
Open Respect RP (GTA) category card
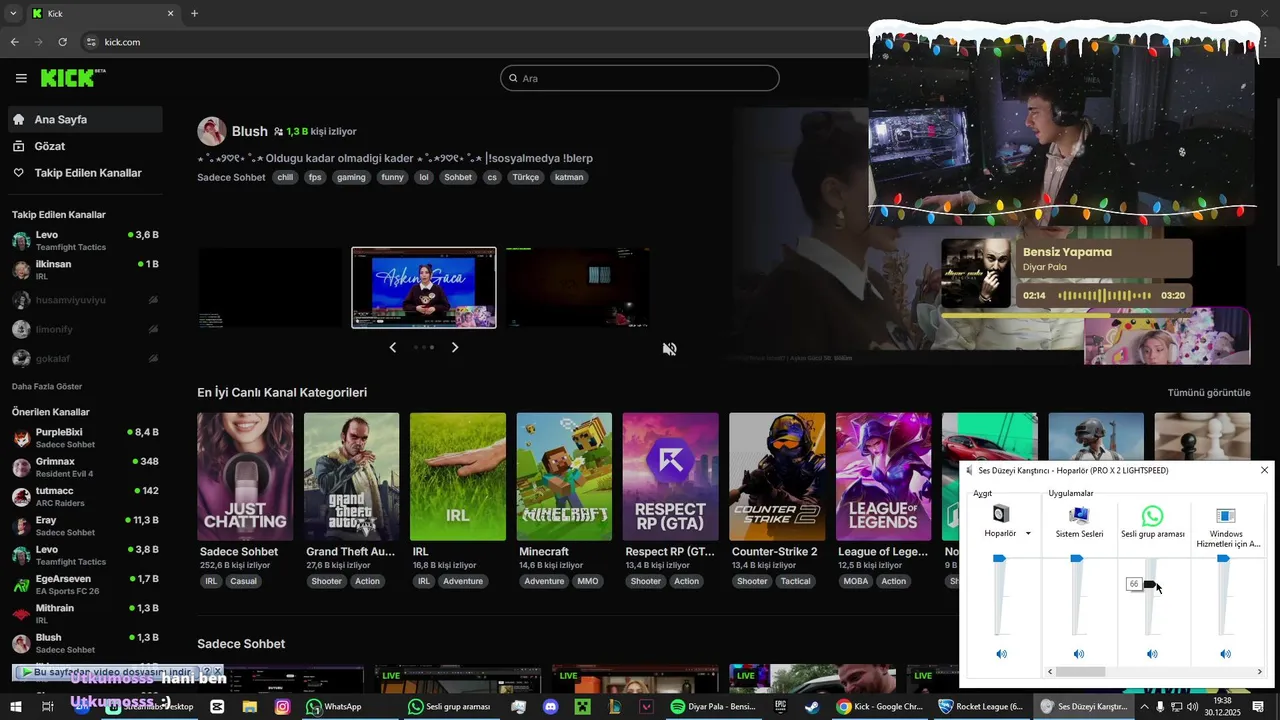670,477
